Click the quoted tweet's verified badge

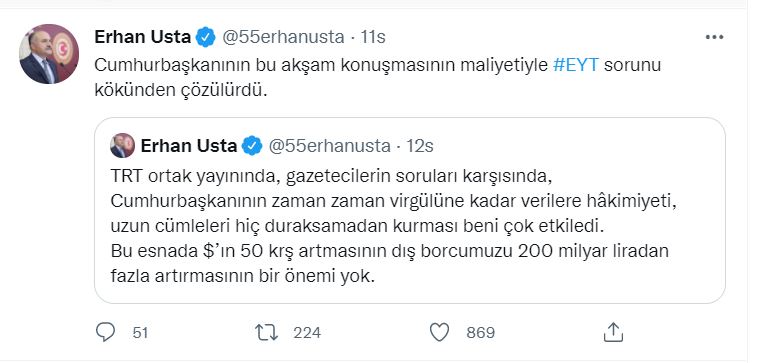[x=252, y=145]
